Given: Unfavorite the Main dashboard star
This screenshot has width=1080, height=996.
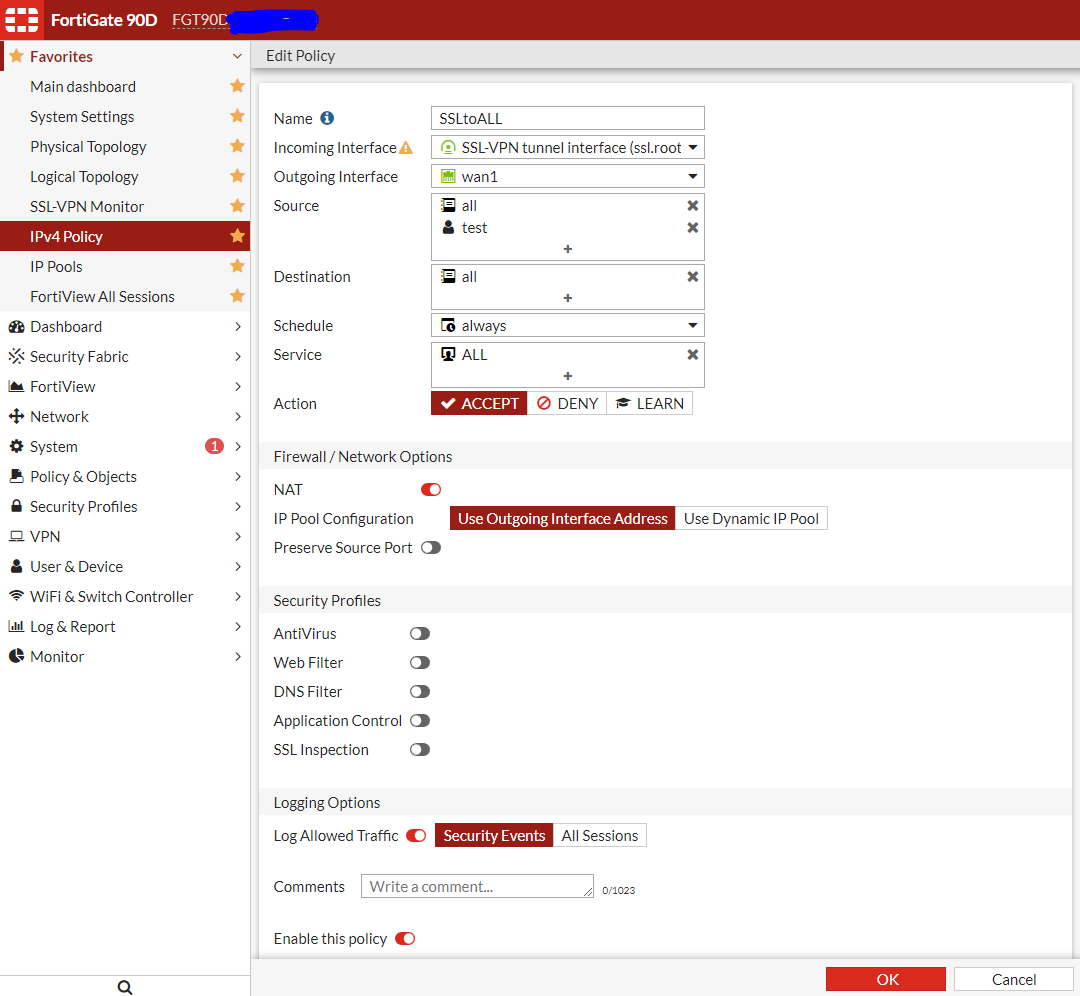Looking at the screenshot, I should coord(237,86).
